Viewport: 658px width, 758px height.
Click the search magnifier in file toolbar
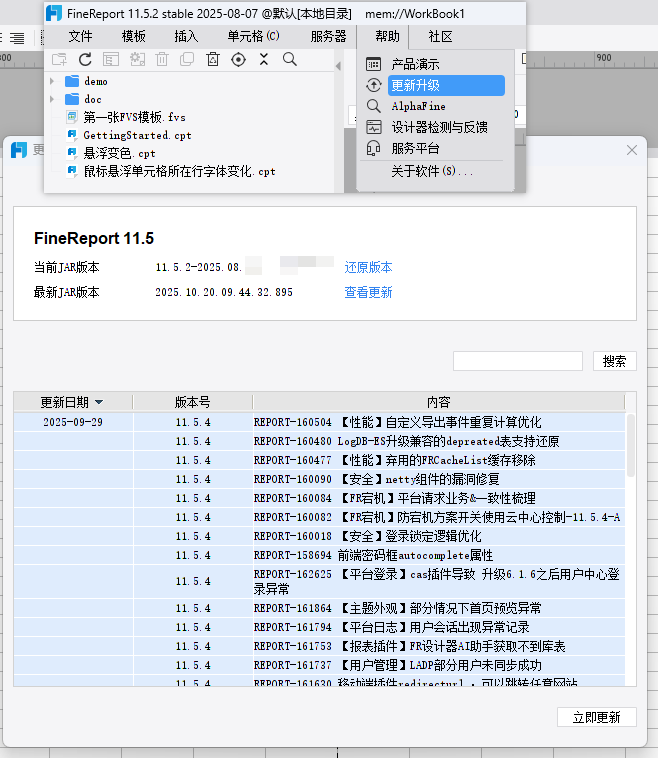pyautogui.click(x=290, y=60)
